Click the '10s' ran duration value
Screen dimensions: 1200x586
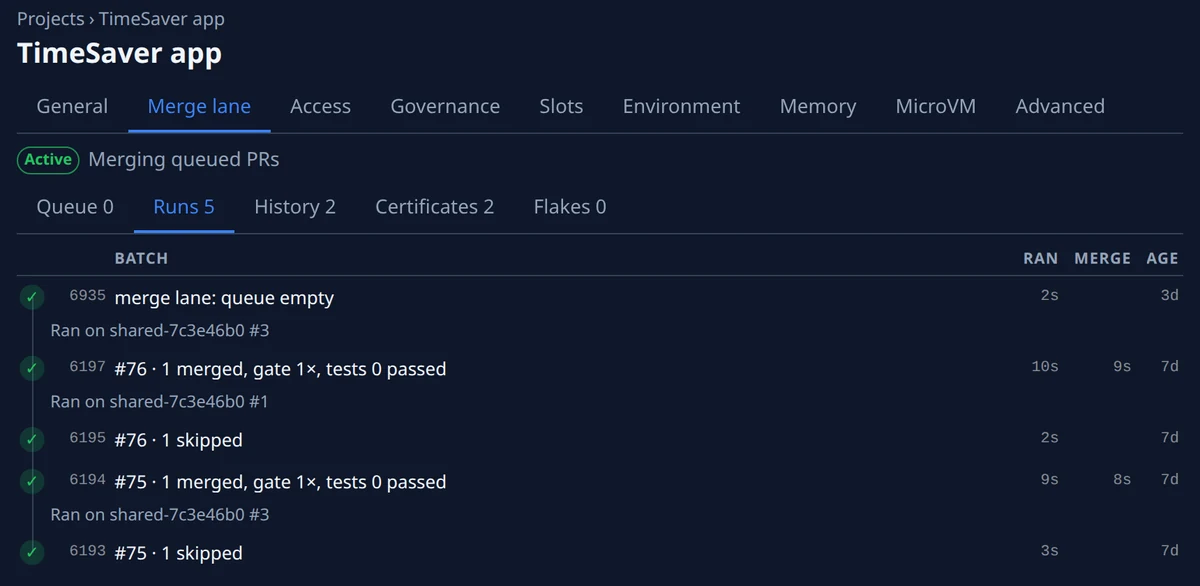coord(1044,367)
